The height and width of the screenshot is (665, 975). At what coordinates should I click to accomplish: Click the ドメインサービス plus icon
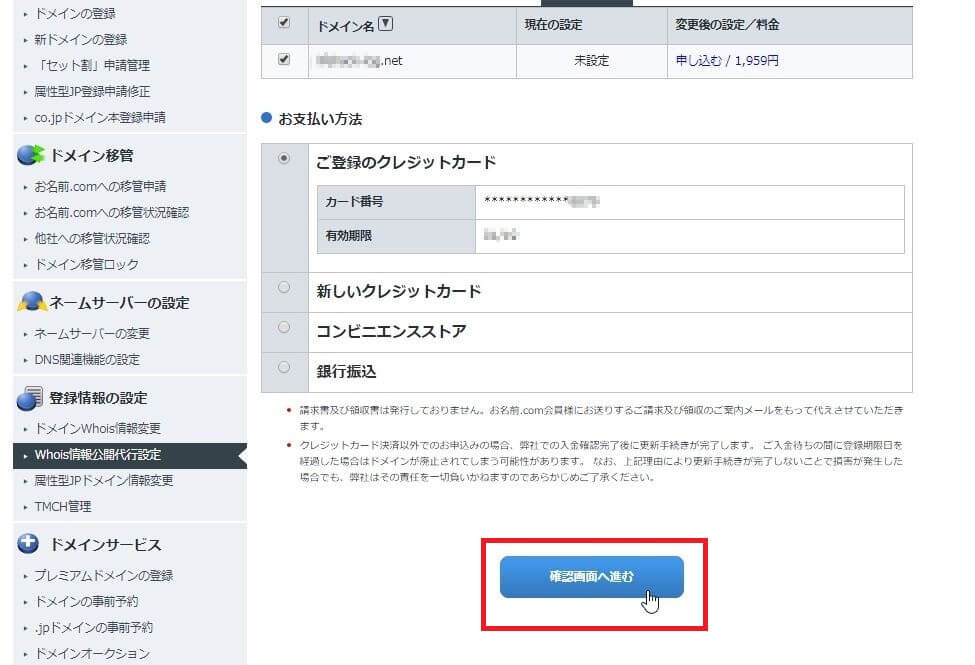point(30,545)
